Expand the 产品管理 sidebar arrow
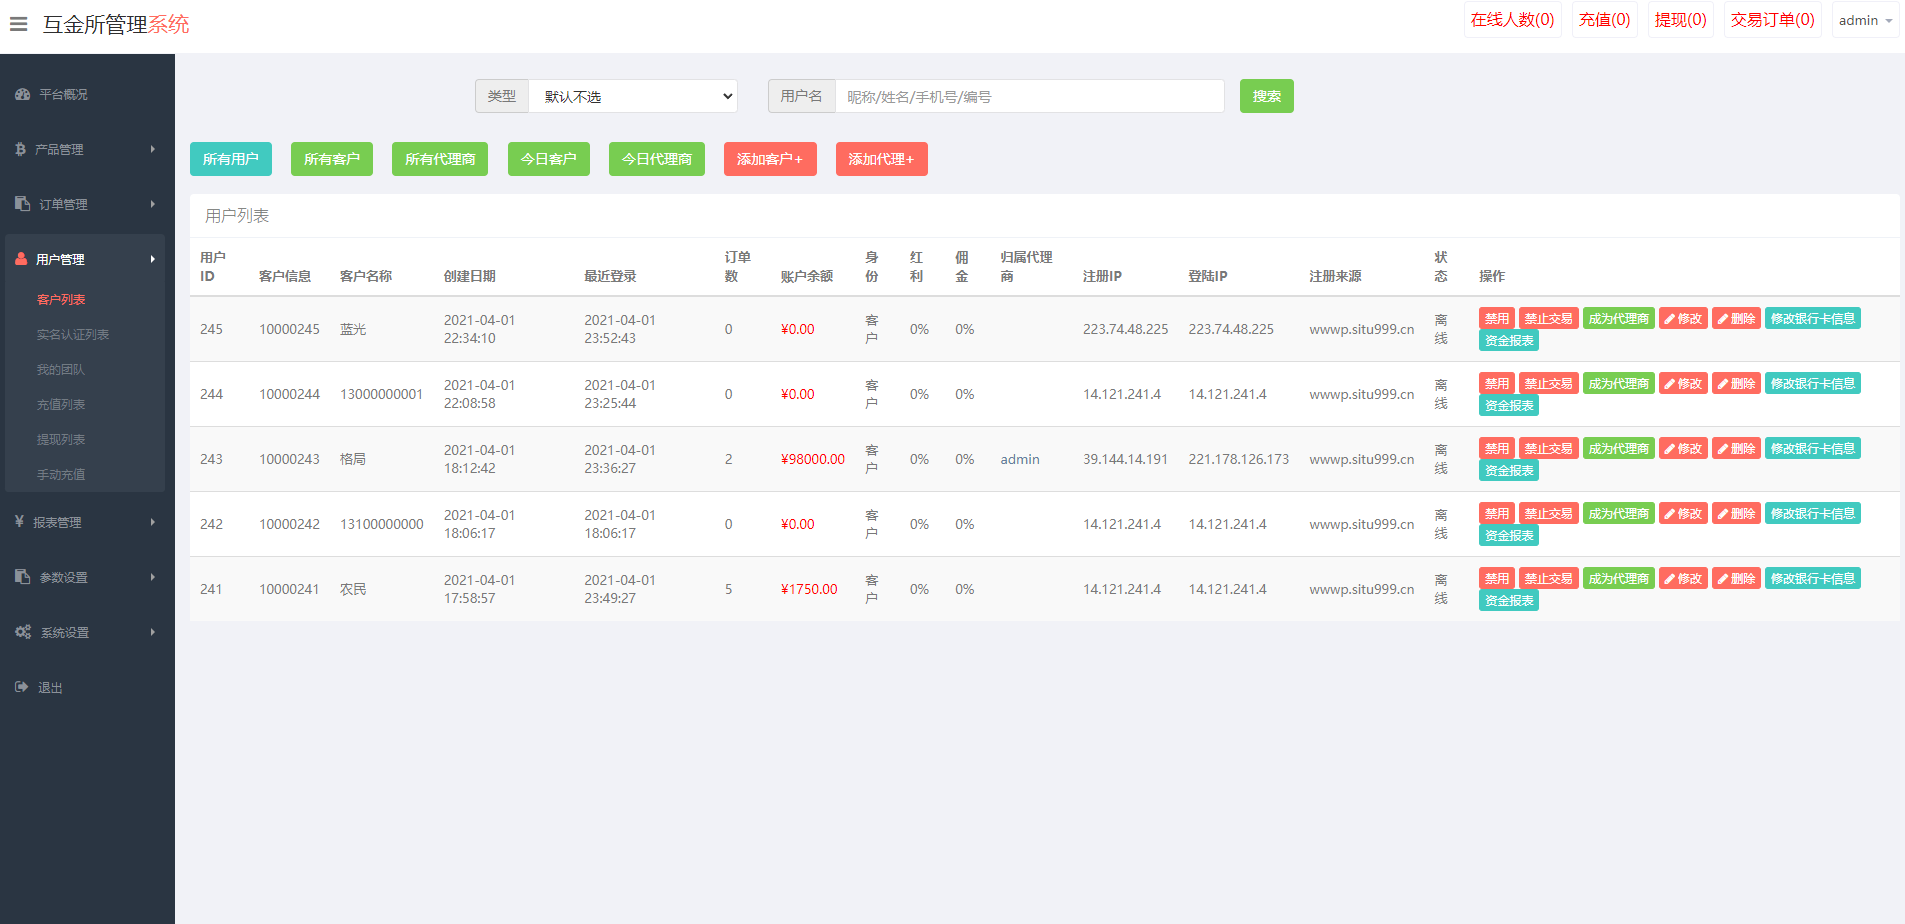1905x924 pixels. [x=153, y=149]
